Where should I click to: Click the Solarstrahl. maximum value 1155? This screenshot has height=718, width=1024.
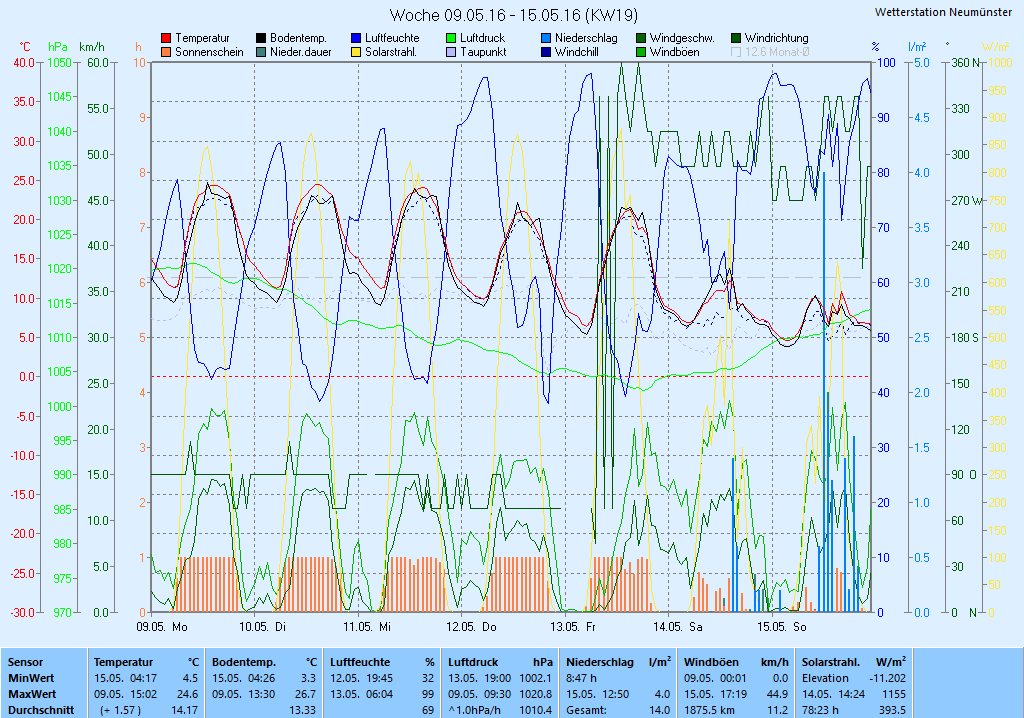coord(894,694)
